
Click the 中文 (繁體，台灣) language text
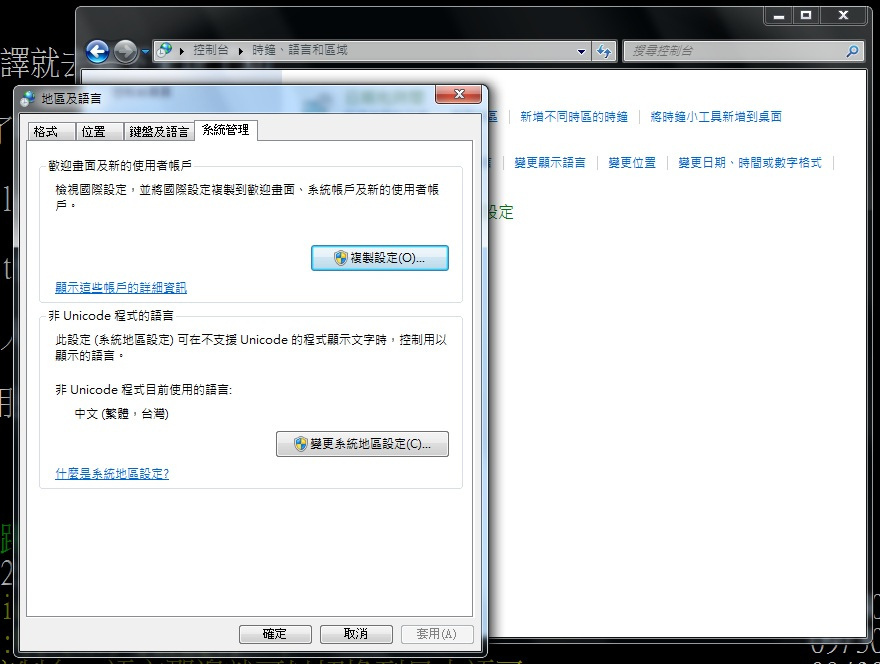pyautogui.click(x=122, y=414)
